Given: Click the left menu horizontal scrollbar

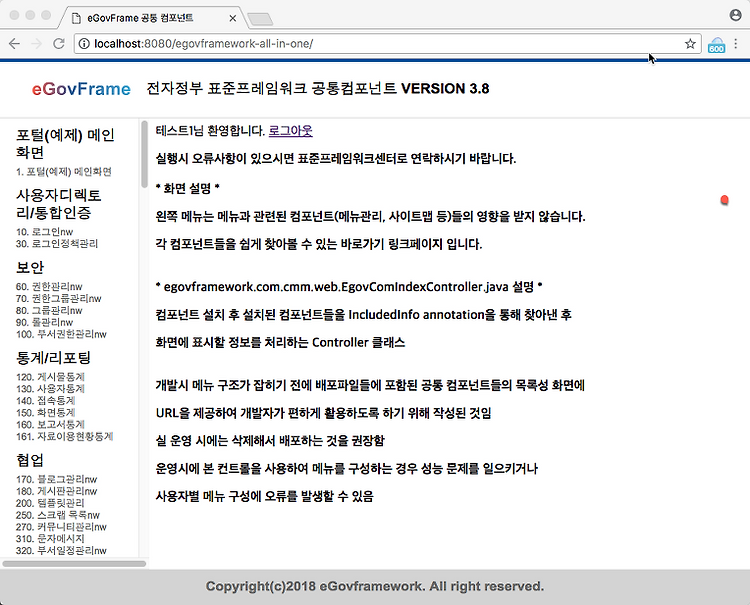Looking at the screenshot, I should tap(74, 564).
